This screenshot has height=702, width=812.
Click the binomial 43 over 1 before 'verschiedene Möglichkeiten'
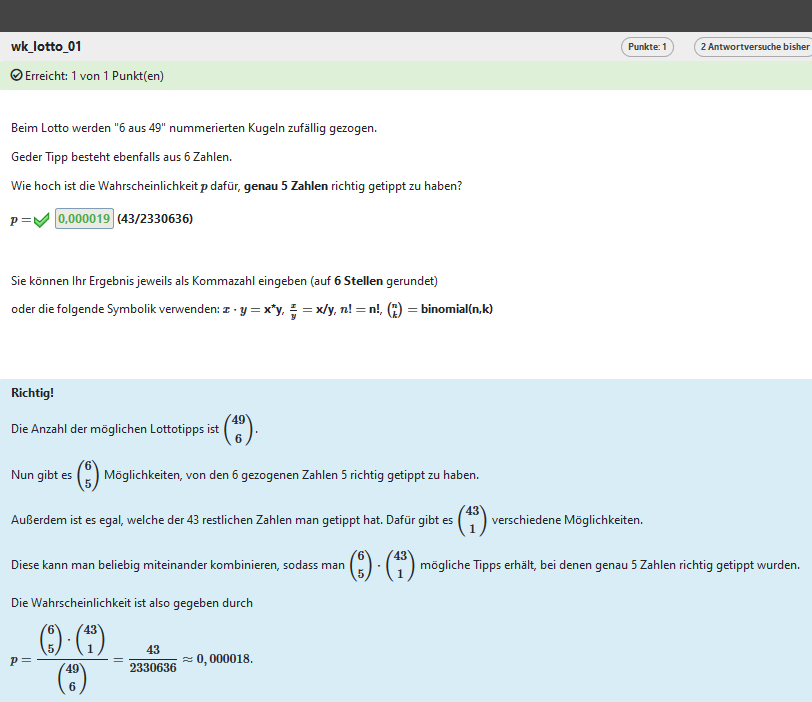click(x=473, y=521)
